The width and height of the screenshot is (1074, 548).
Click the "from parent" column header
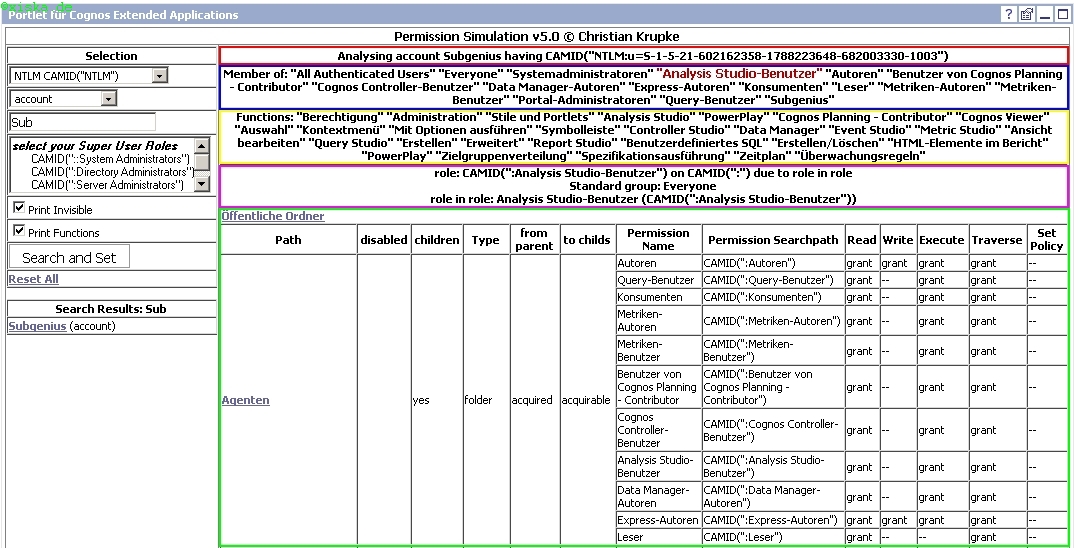535,240
